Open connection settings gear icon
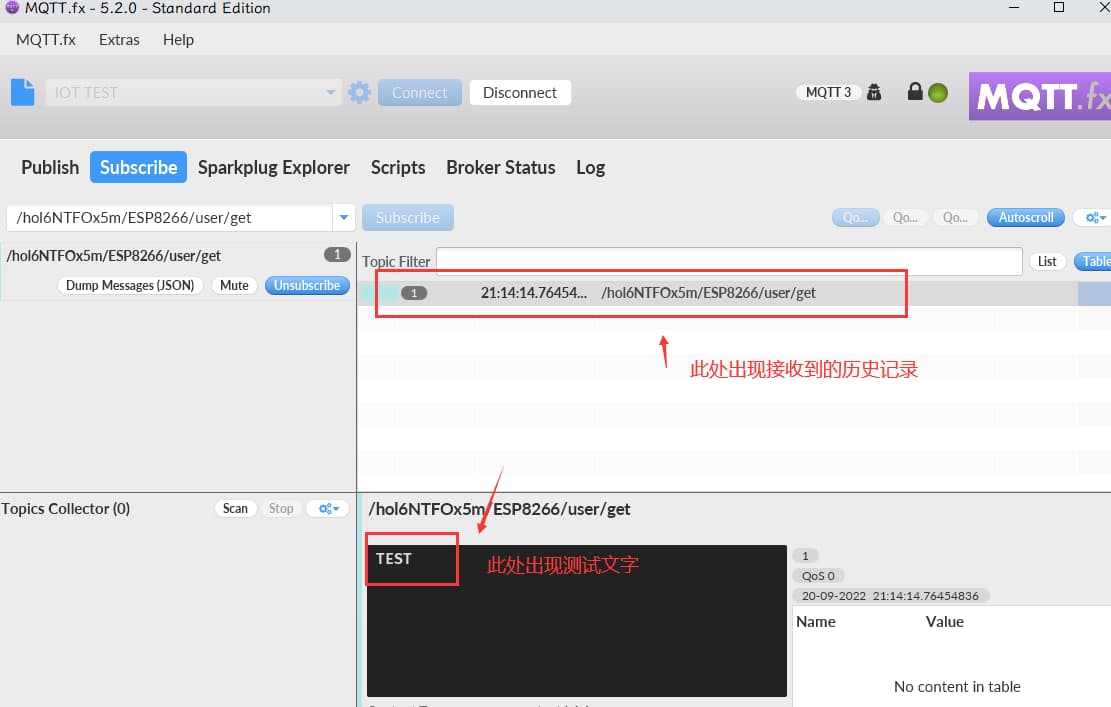 tap(359, 93)
